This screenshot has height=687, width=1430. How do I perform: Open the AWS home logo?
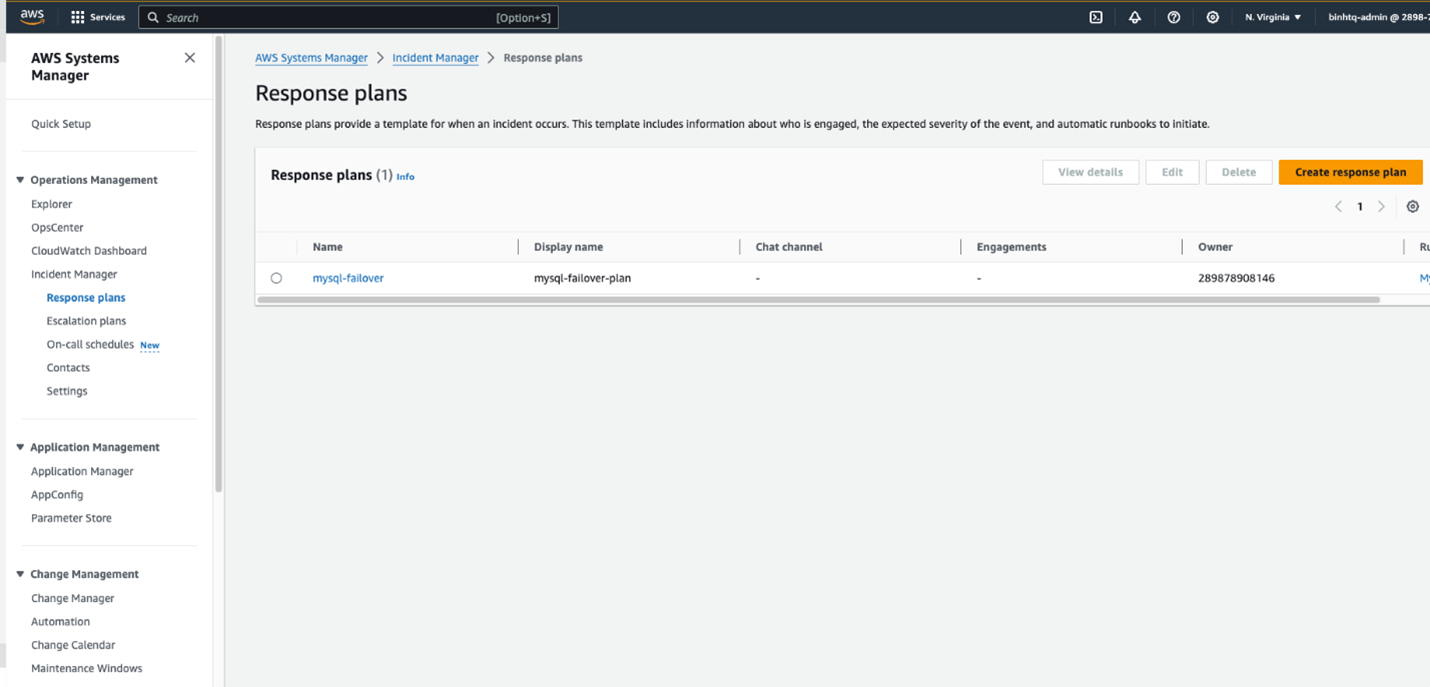[32, 17]
